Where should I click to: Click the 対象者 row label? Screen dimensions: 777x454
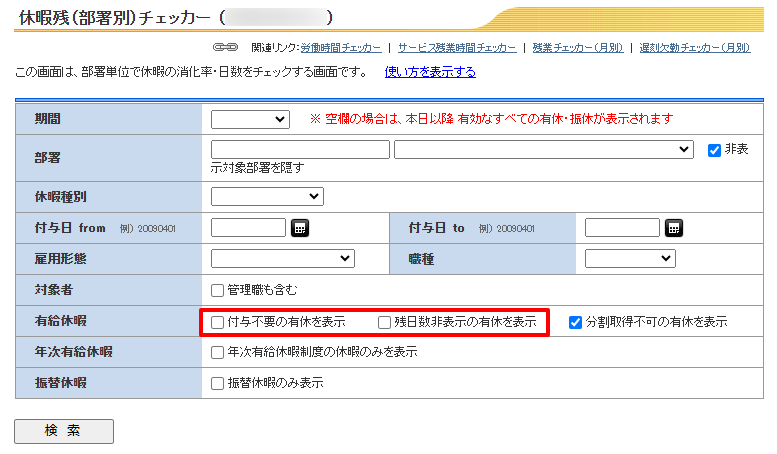click(54, 290)
